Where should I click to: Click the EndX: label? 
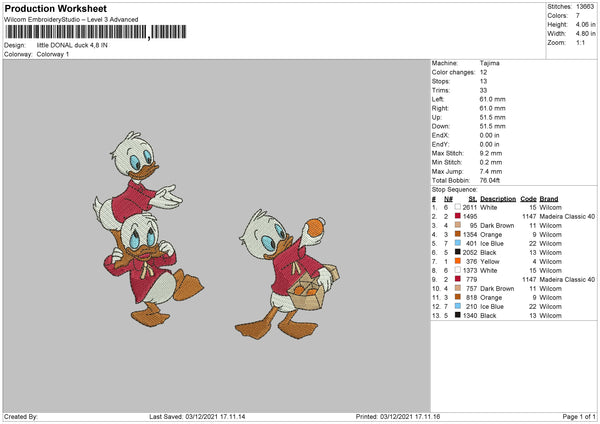click(x=440, y=135)
